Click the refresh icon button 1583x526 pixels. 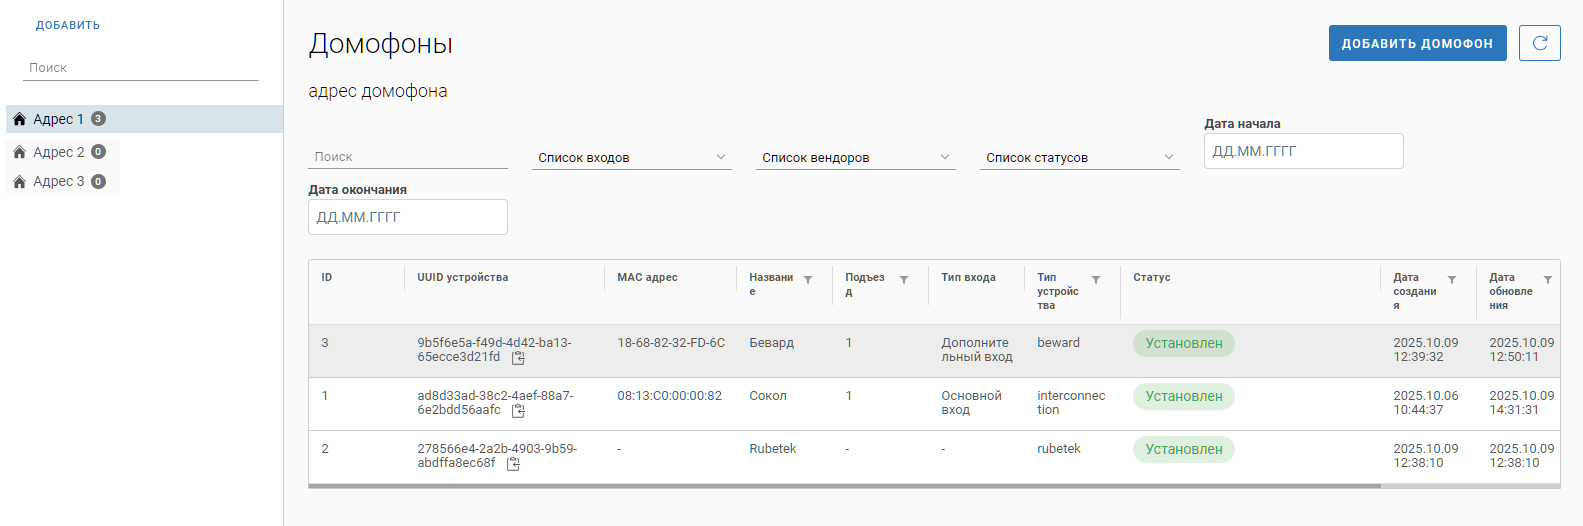(1539, 43)
